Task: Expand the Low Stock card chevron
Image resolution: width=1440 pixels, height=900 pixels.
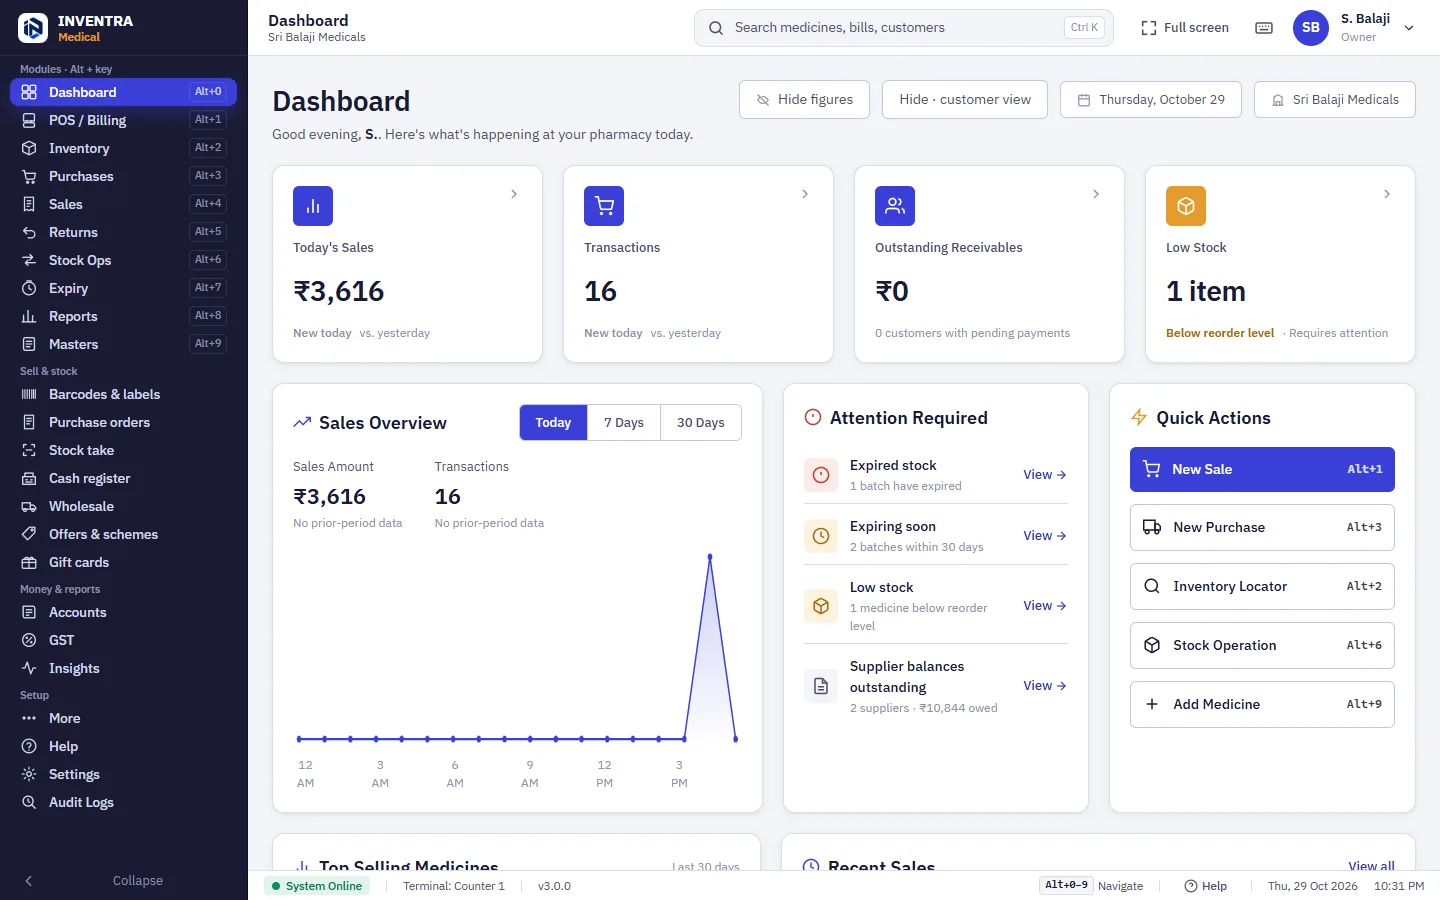Action: coord(1387,194)
